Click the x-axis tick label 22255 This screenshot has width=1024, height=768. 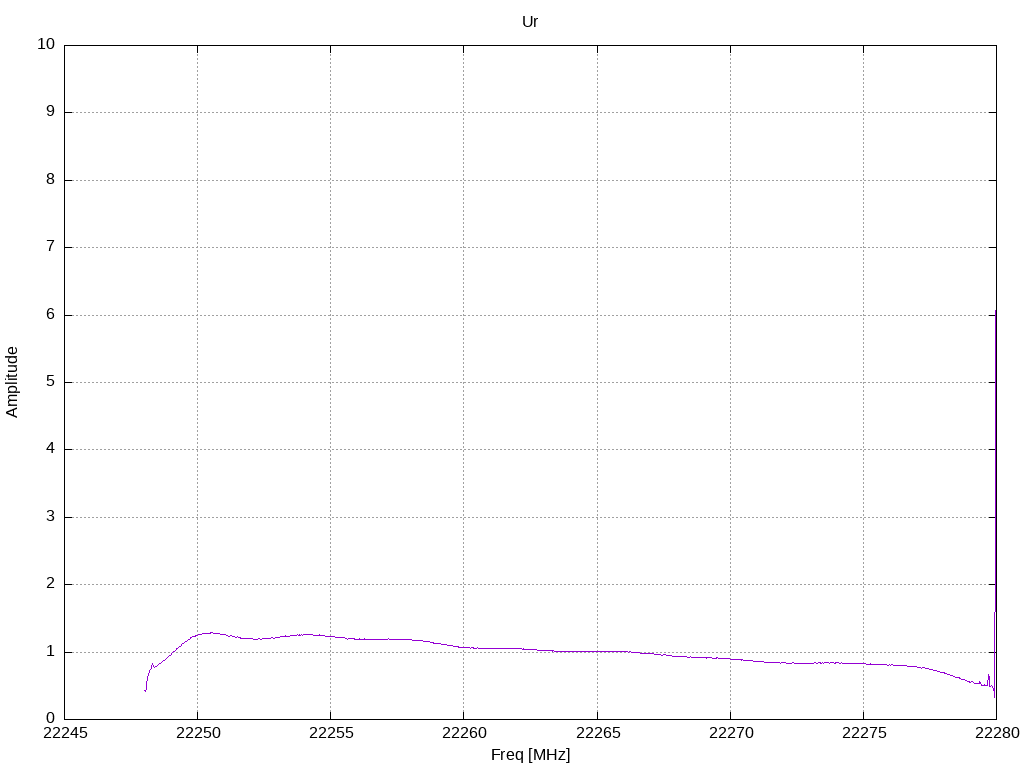[330, 733]
